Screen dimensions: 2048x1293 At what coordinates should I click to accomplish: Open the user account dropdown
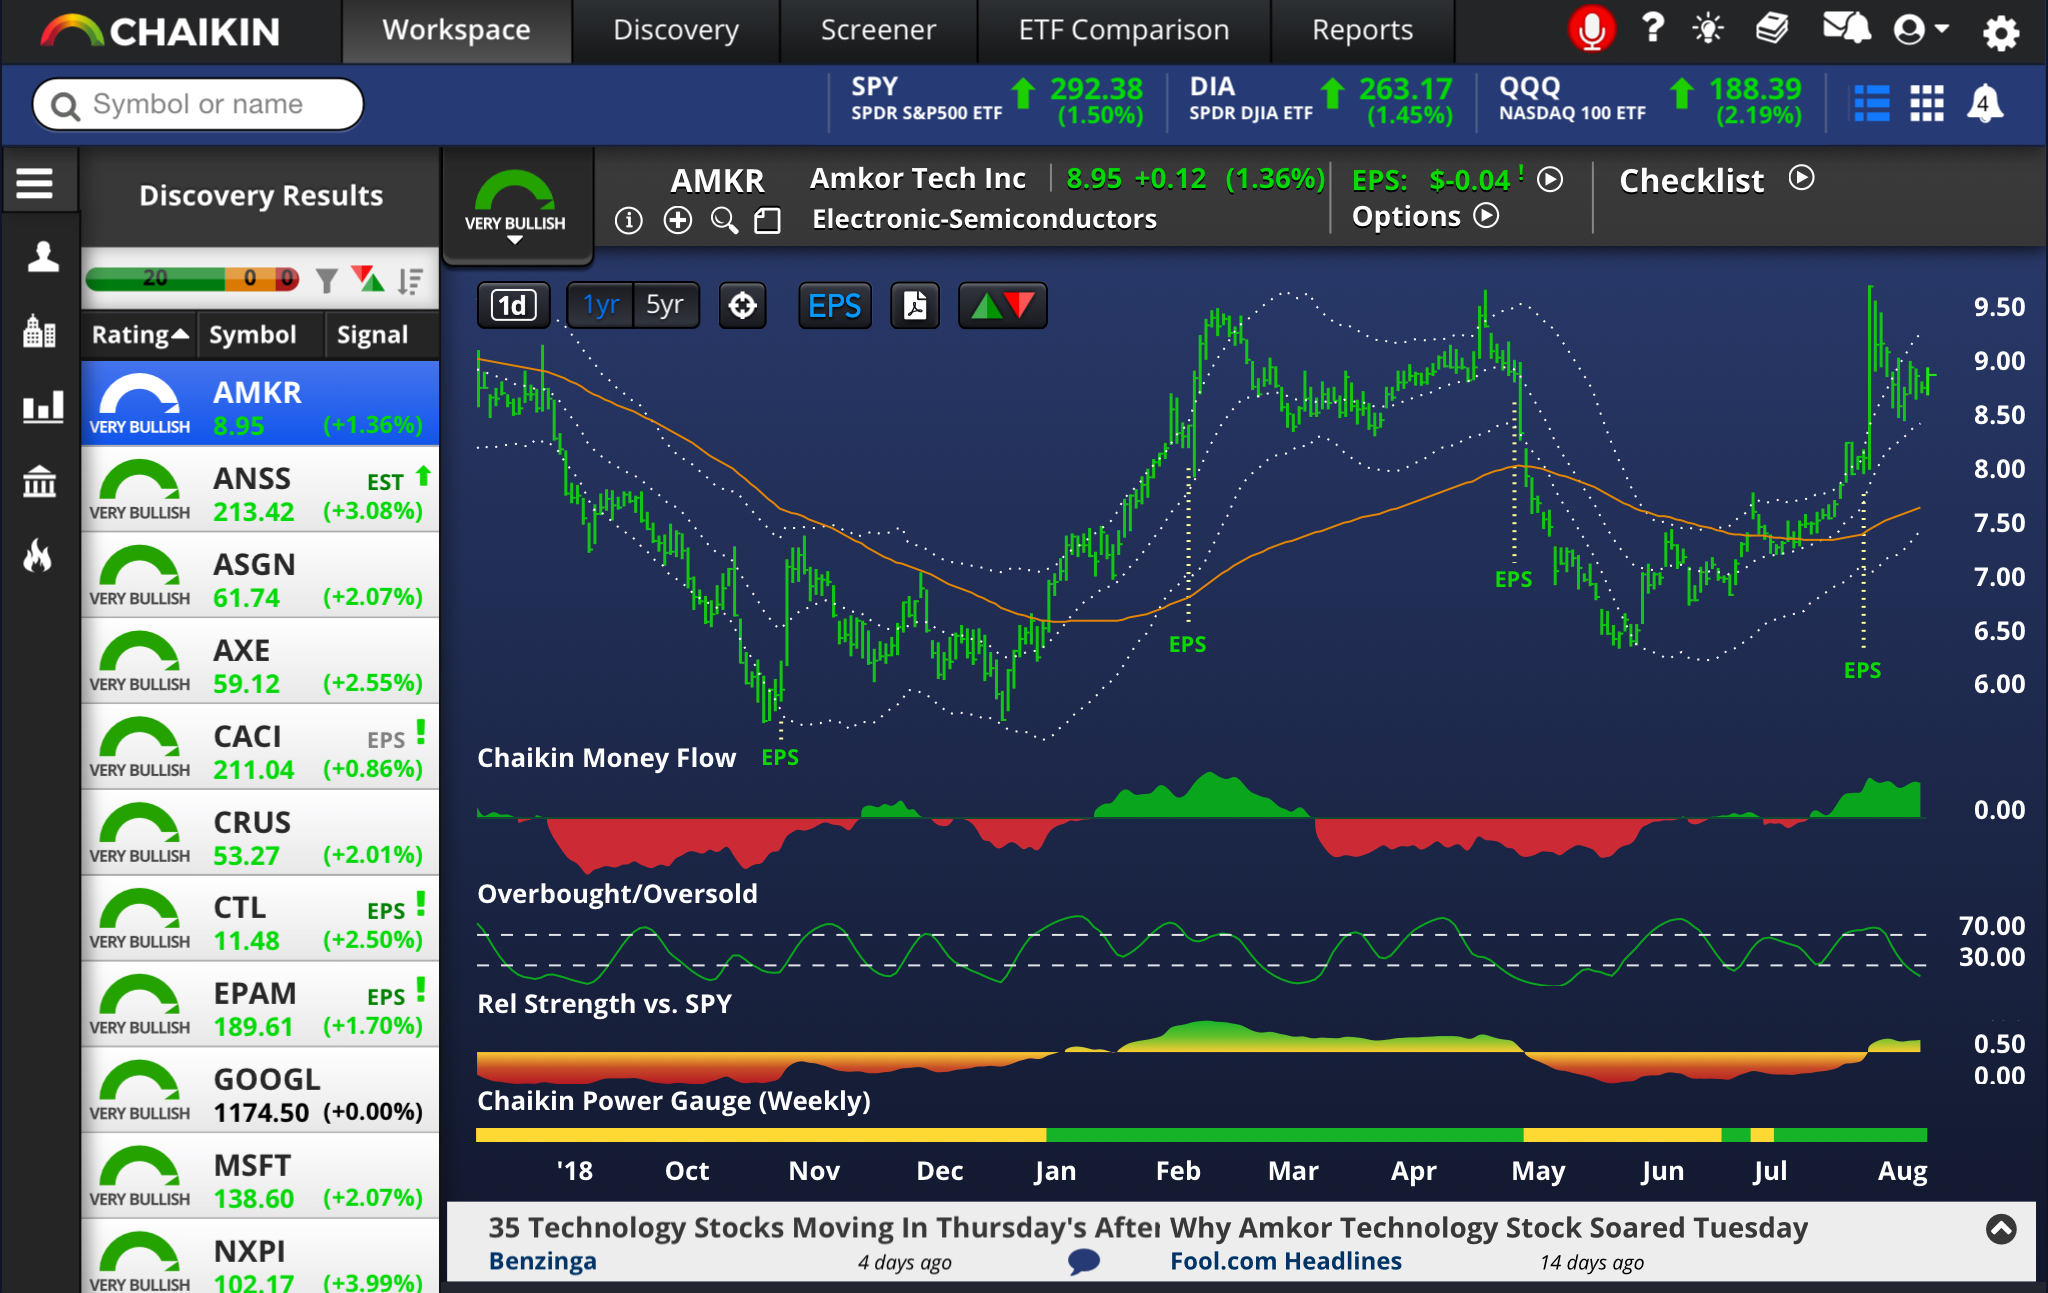[1921, 30]
